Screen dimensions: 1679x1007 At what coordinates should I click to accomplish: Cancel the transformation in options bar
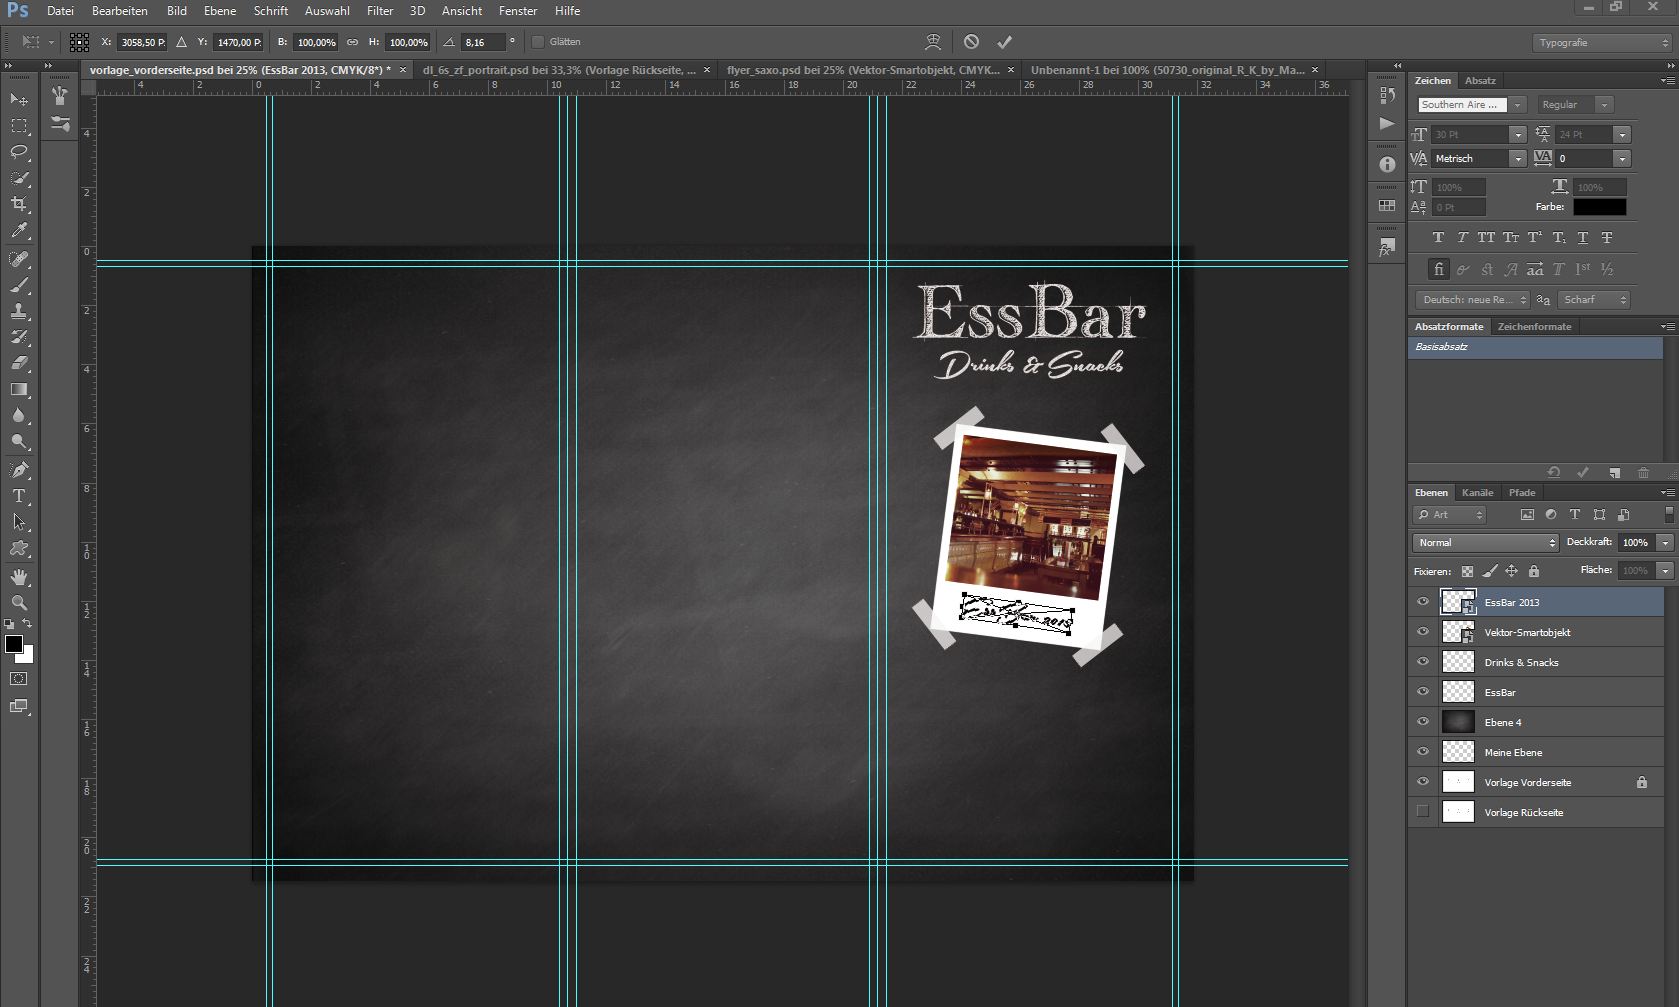click(x=971, y=42)
